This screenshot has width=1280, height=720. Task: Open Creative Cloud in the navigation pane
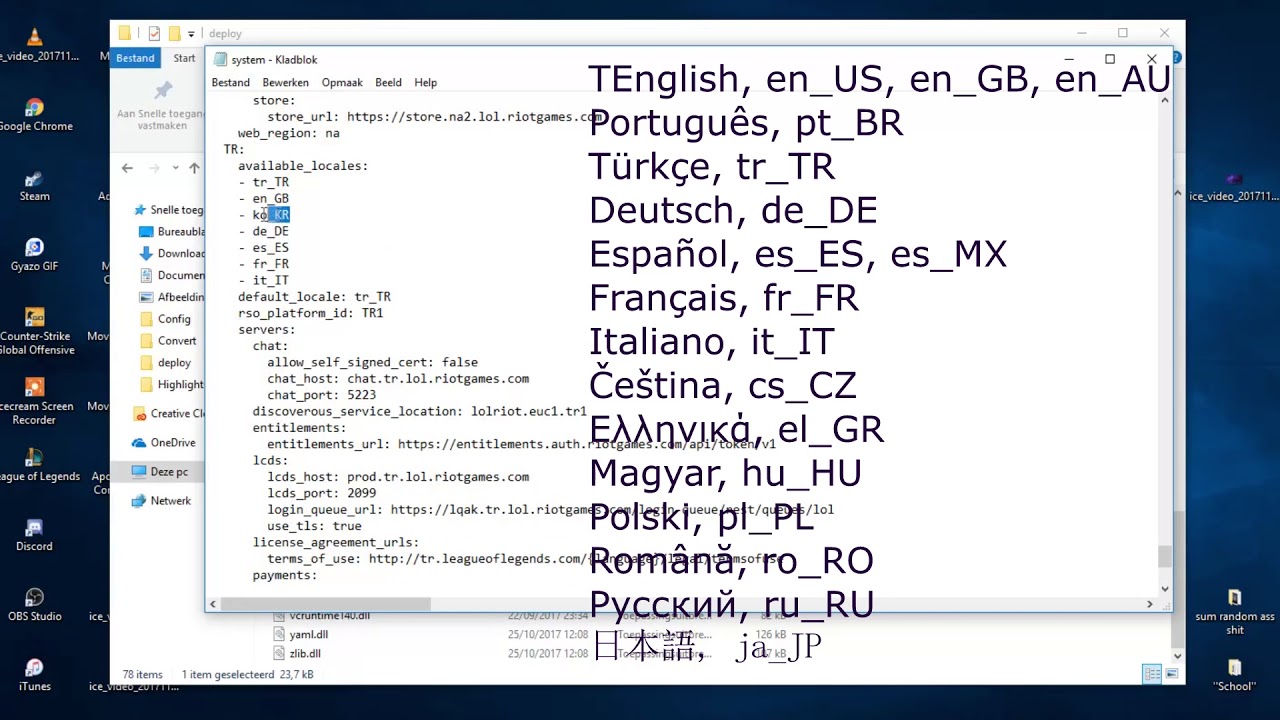point(168,413)
